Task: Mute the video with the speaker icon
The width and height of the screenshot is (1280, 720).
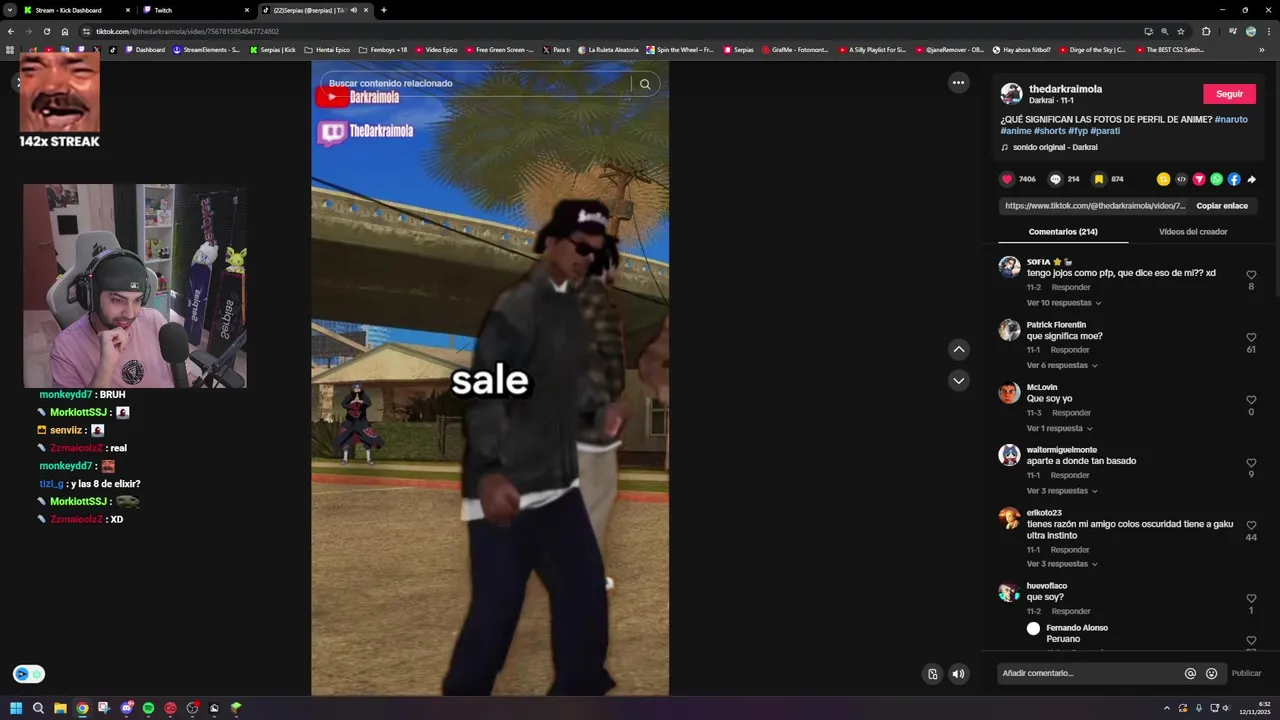Action: pos(958,674)
